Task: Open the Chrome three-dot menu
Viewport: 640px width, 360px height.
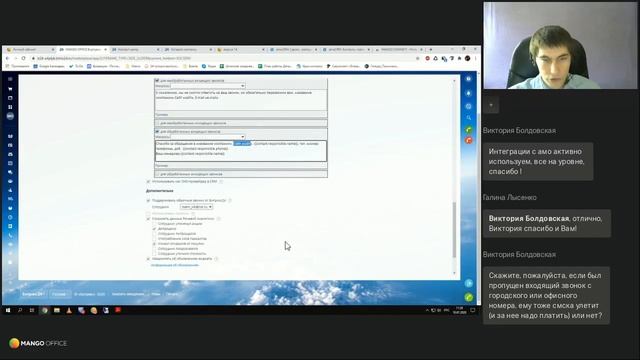Action: tap(476, 58)
